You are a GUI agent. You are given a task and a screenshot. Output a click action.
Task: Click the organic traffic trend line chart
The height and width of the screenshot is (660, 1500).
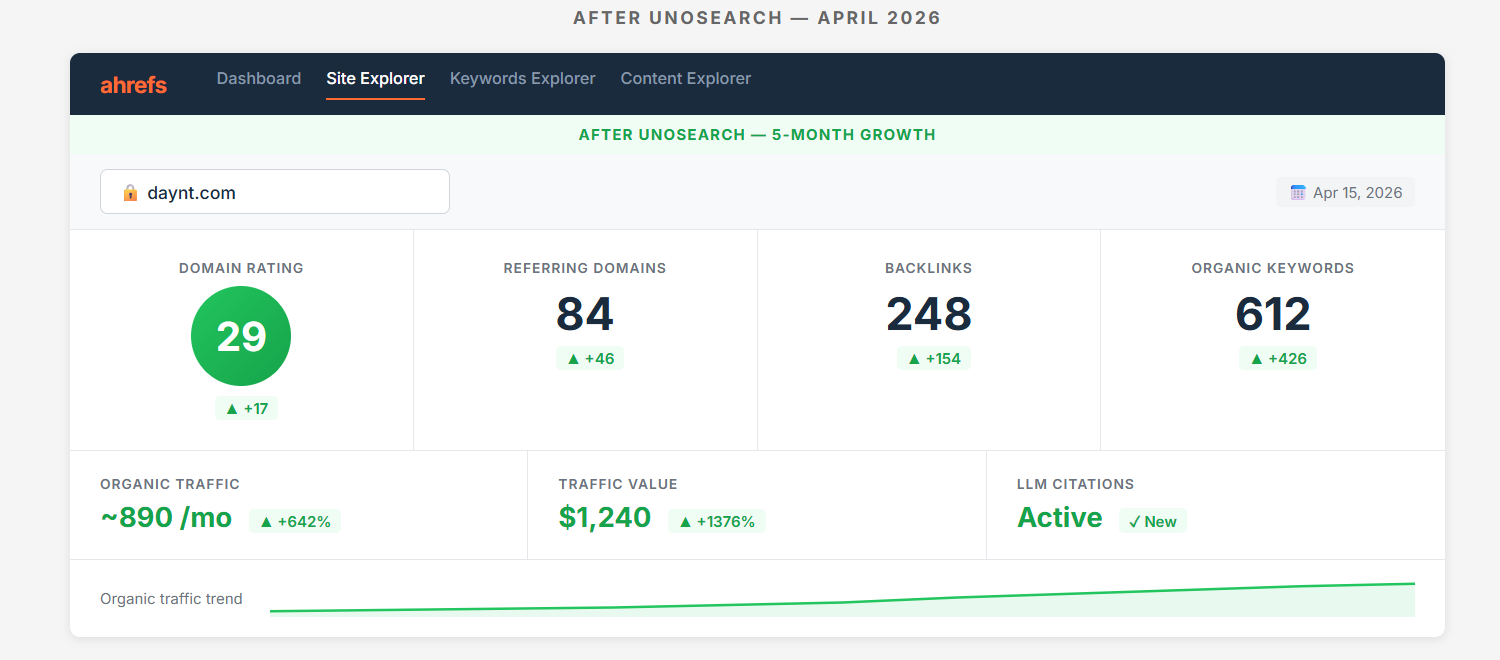click(x=842, y=599)
